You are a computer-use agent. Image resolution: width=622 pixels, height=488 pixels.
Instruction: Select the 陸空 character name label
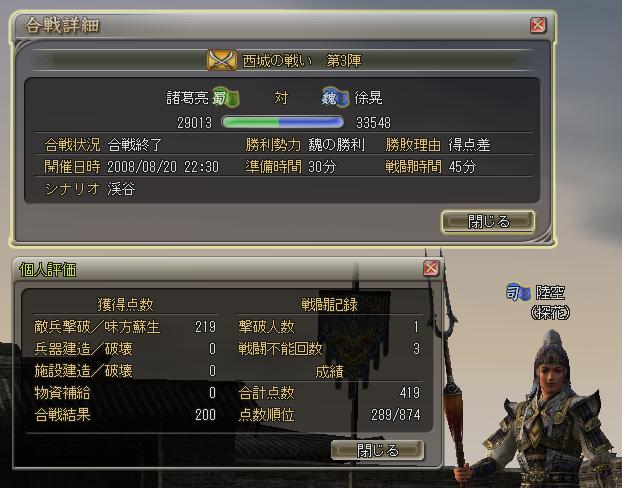tap(550, 293)
